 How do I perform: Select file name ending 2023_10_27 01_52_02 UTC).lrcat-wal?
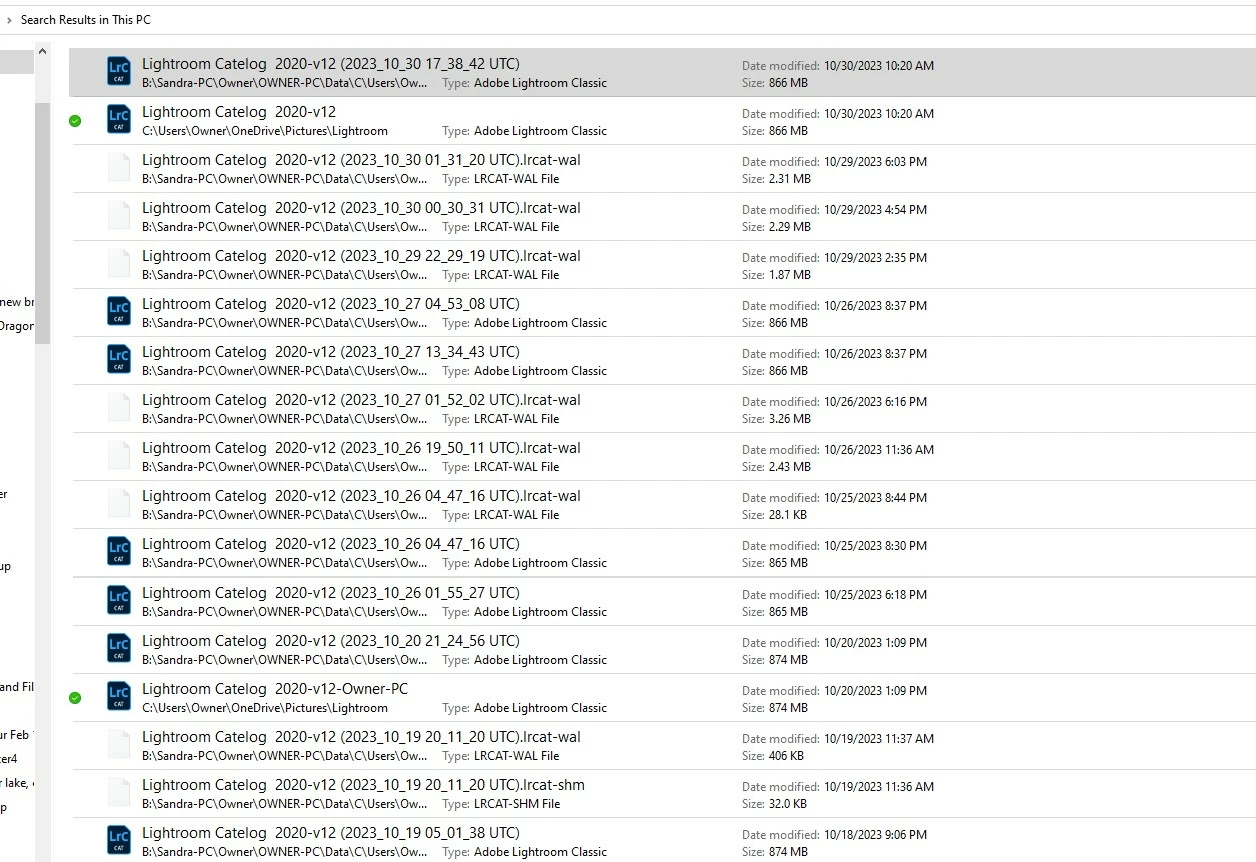tap(361, 400)
